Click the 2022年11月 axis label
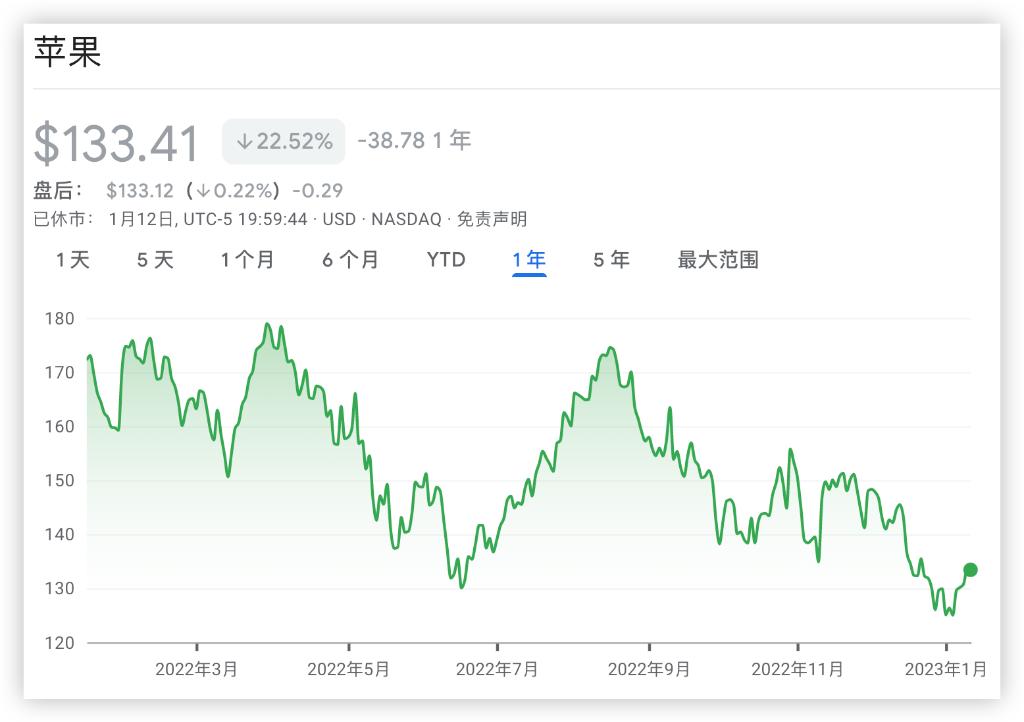 797,669
